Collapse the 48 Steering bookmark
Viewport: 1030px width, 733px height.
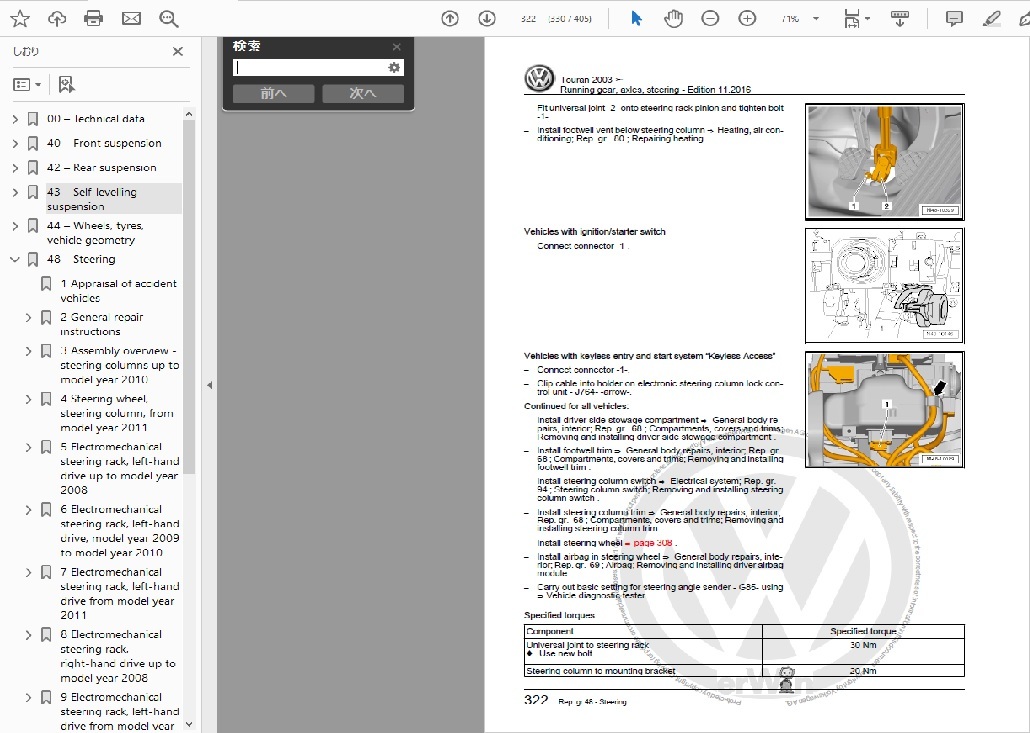click(15, 260)
